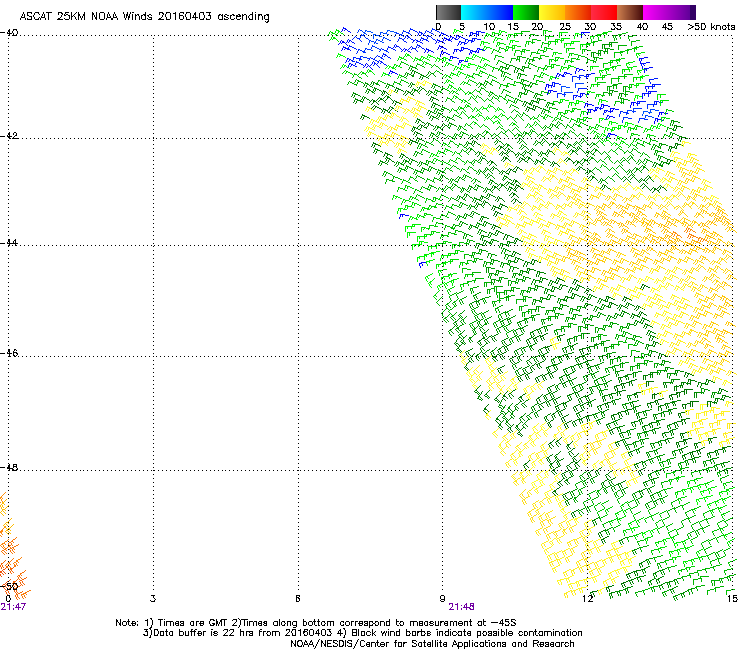The width and height of the screenshot is (740, 650).
Task: Click the '30' label under the color legend
Action: tap(590, 27)
